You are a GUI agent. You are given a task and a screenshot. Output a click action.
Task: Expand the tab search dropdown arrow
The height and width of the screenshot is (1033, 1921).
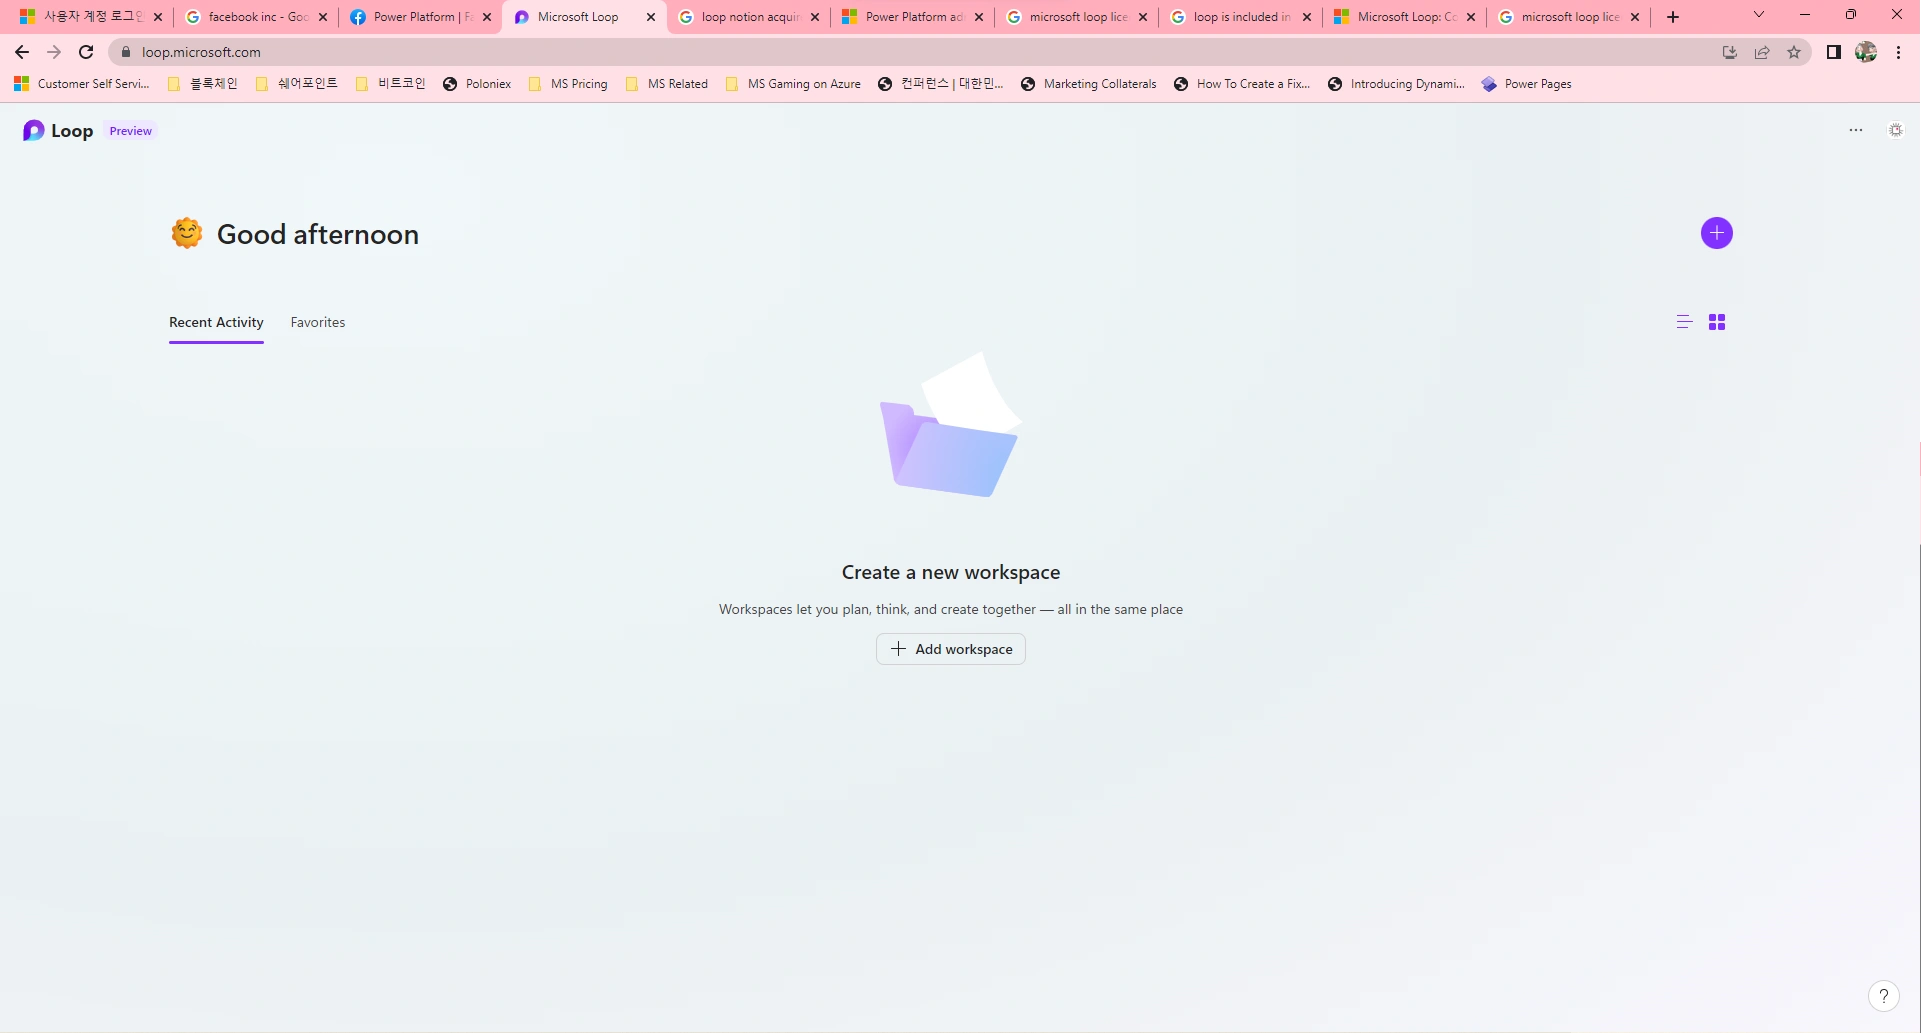[1759, 15]
